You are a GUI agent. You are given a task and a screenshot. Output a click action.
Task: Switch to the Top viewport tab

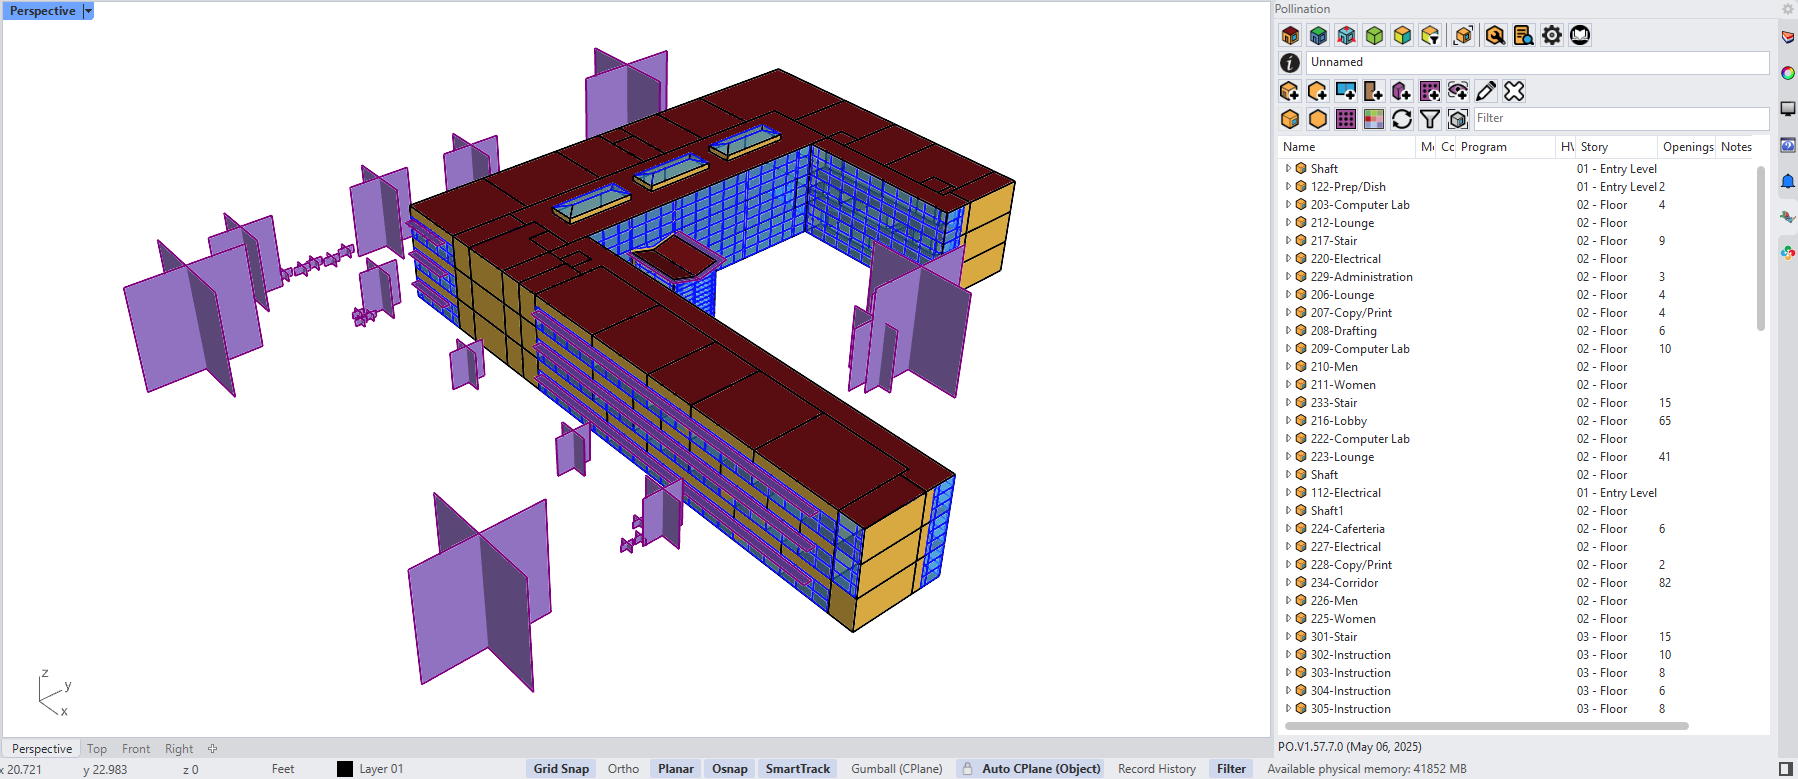pos(97,749)
